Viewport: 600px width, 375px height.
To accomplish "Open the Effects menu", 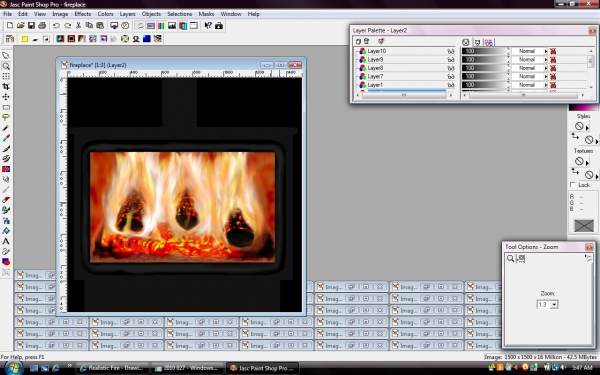I will click(83, 14).
